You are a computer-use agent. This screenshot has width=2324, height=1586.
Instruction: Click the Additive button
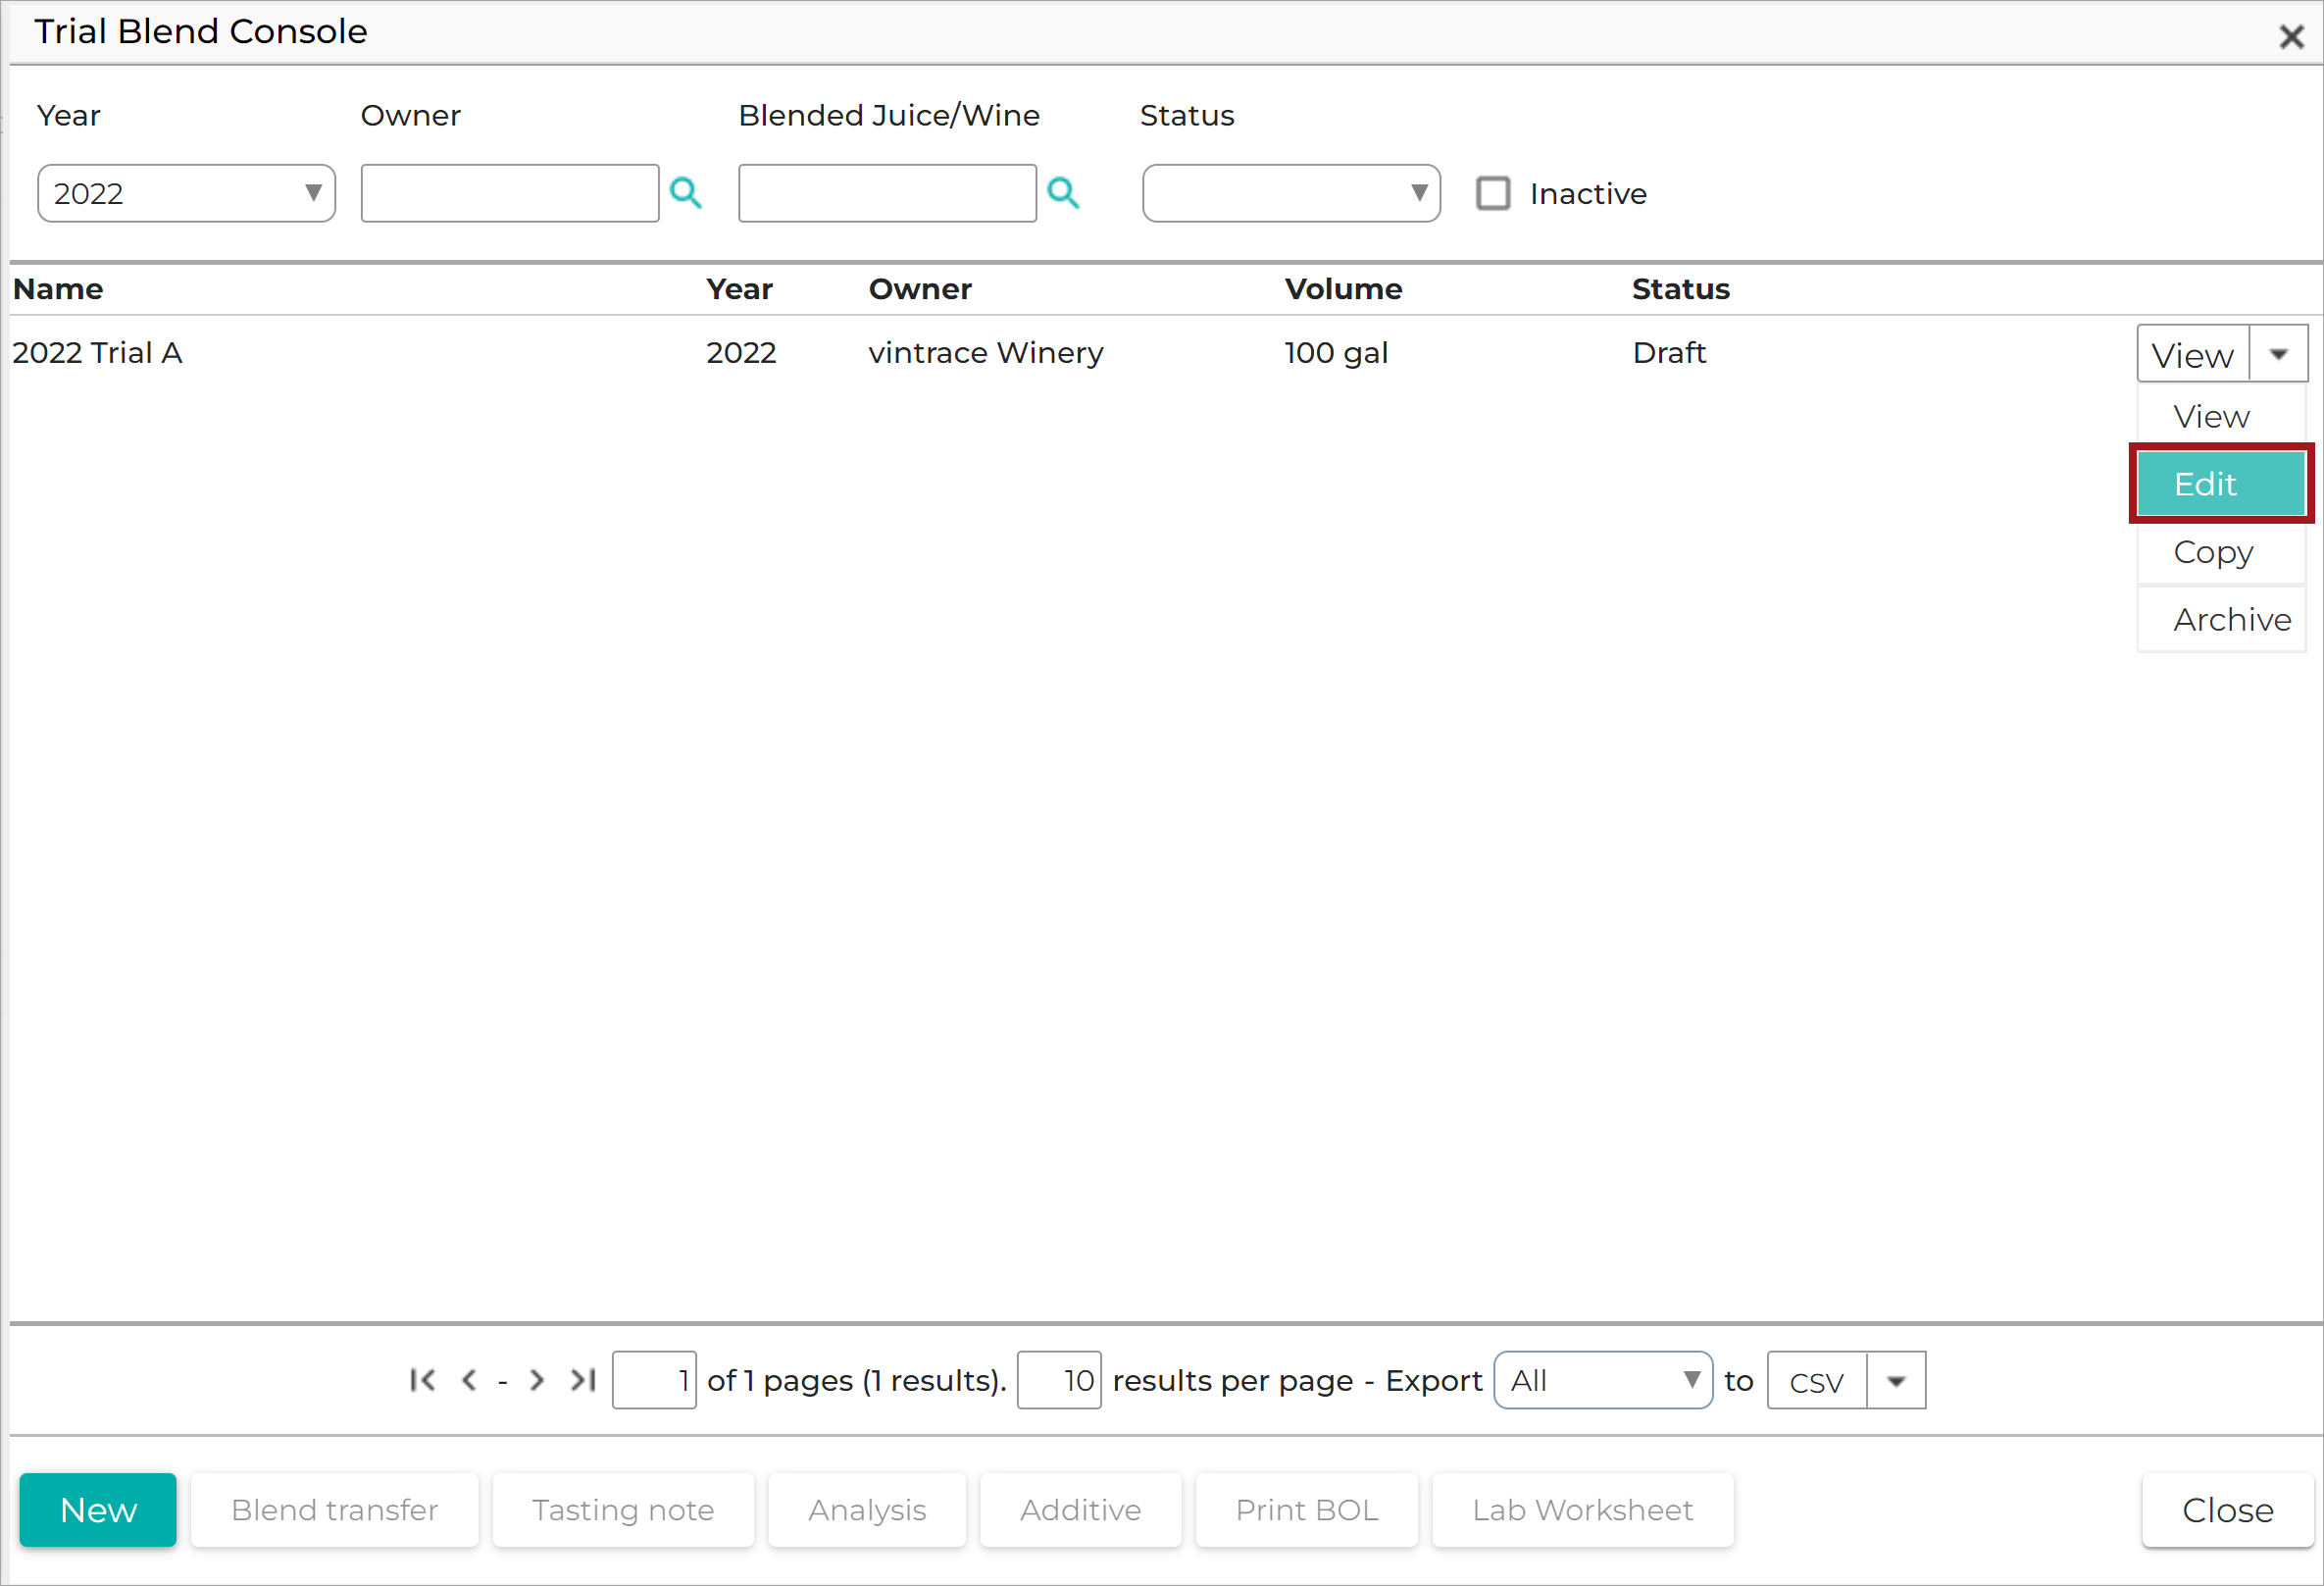point(1081,1510)
